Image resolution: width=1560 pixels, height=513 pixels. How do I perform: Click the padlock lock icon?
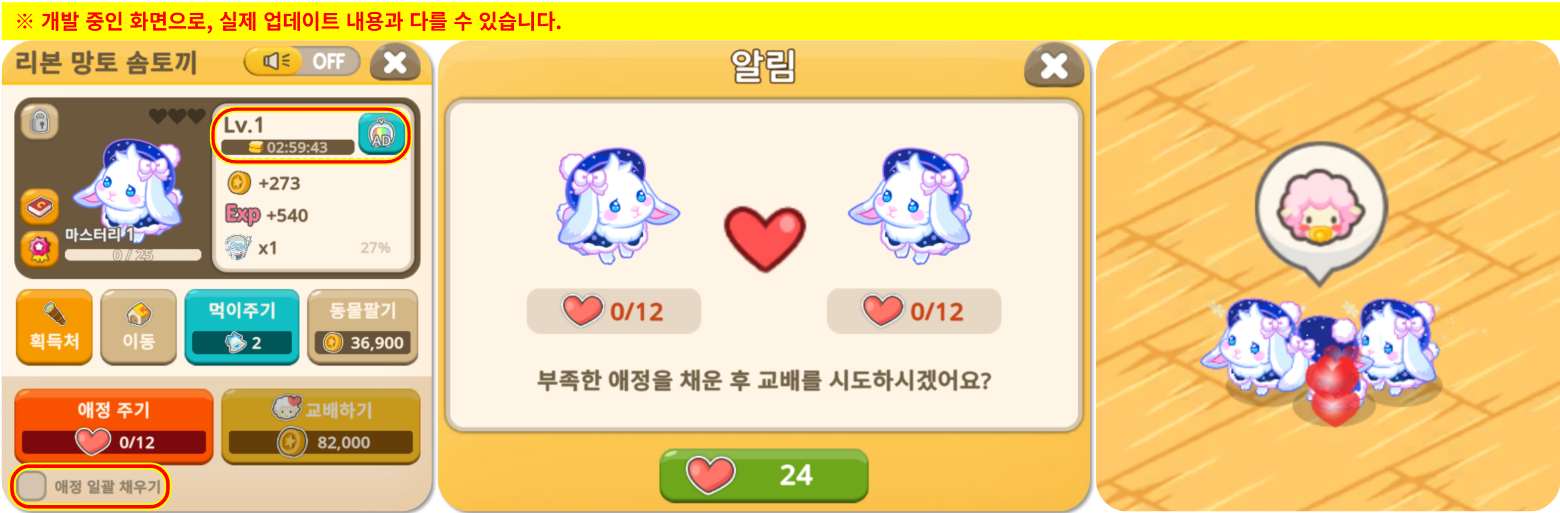[x=40, y=122]
